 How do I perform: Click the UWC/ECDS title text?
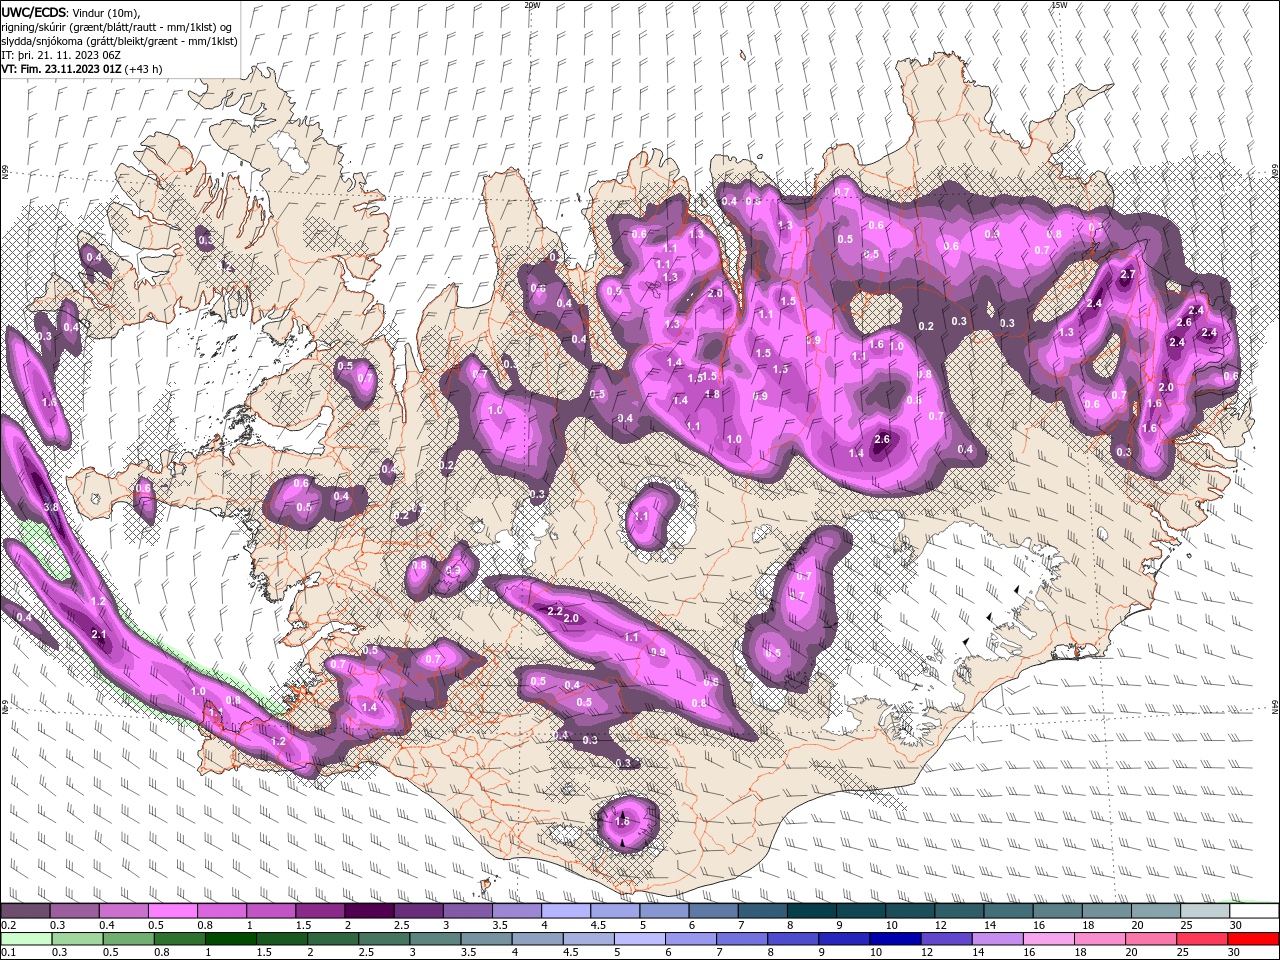click(x=34, y=12)
